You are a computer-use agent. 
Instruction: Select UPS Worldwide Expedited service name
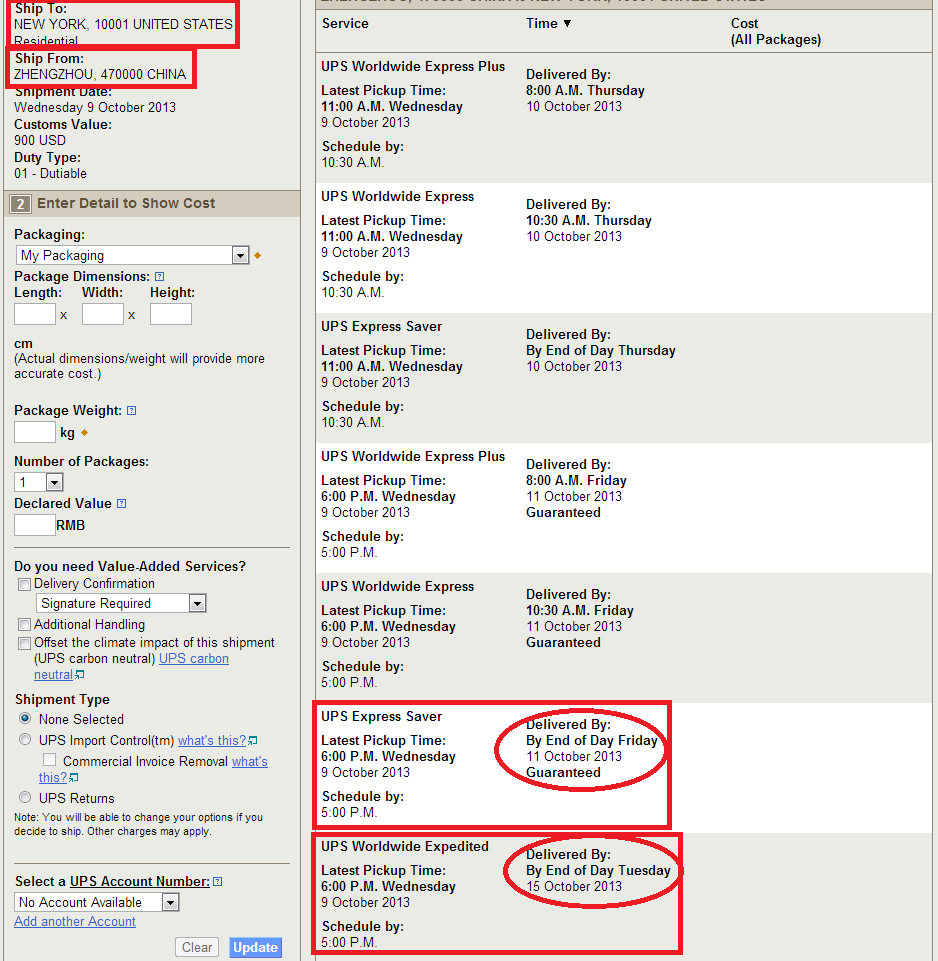click(x=405, y=846)
